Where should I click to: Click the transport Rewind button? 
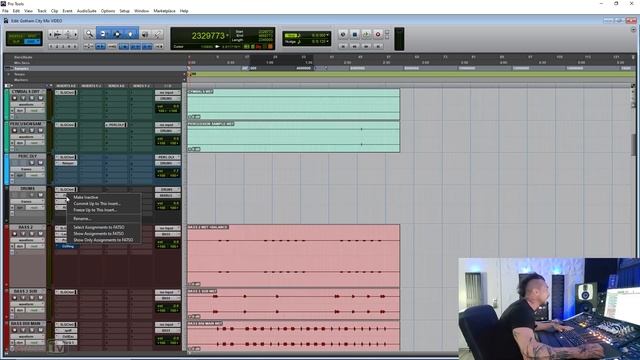(x=355, y=47)
